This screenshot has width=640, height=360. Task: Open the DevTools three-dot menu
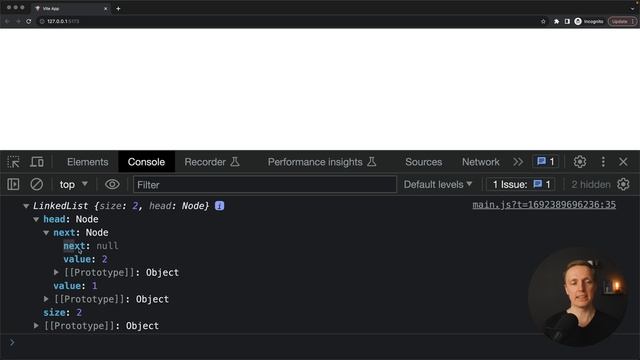point(603,162)
